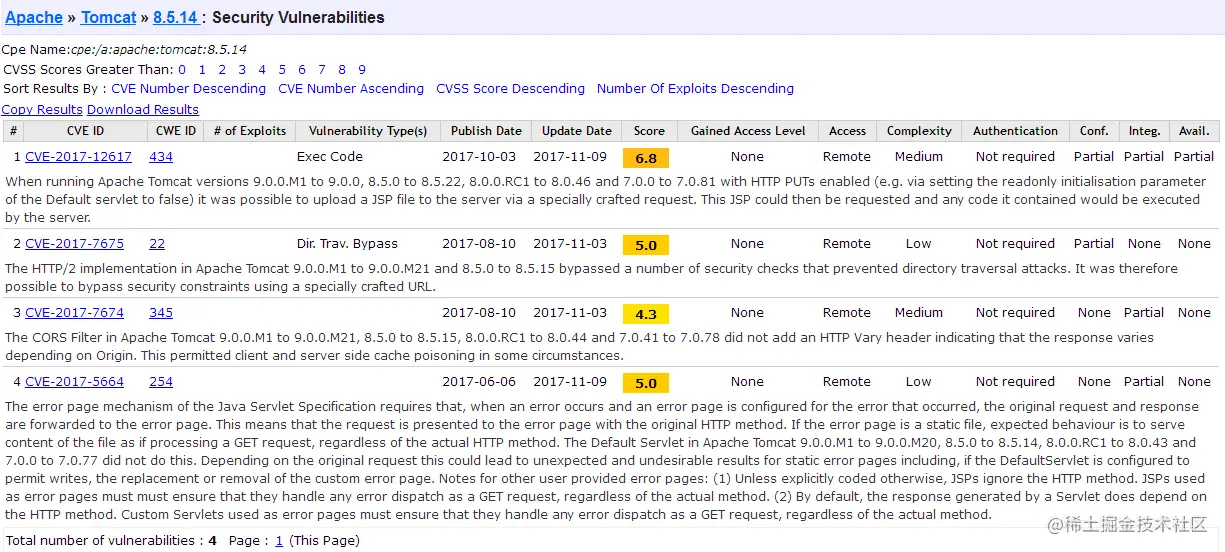The image size is (1225, 552).
Task: Click Copy Results link
Action: pyautogui.click(x=42, y=110)
